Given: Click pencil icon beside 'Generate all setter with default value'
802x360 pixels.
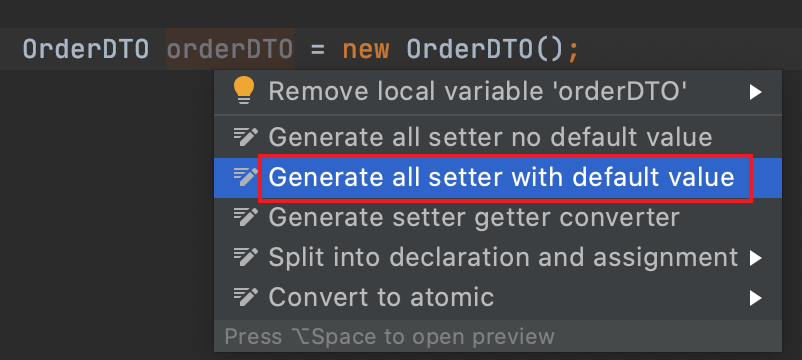Looking at the screenshot, I should (x=246, y=177).
